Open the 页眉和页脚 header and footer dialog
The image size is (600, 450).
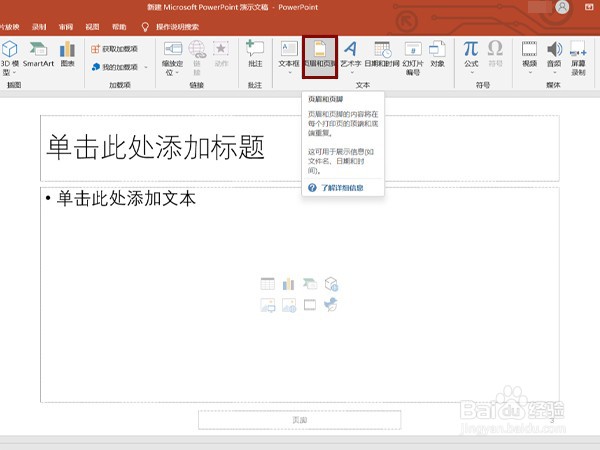tap(320, 57)
